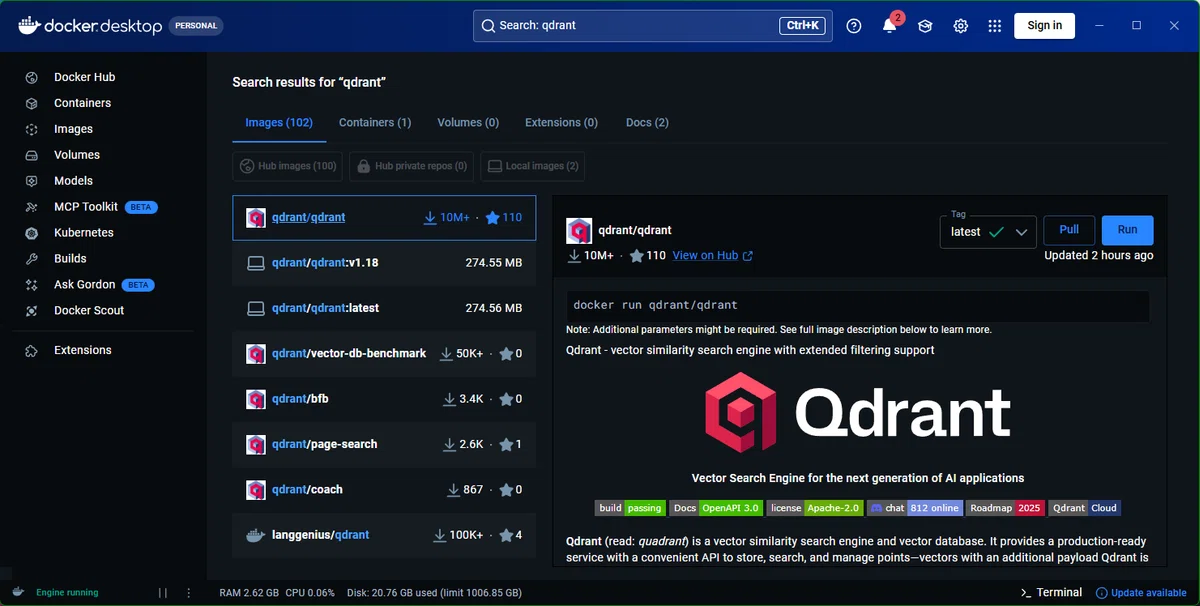Toggle the Local images (2) filter
Viewport: 1200px width, 606px height.
[x=532, y=166]
